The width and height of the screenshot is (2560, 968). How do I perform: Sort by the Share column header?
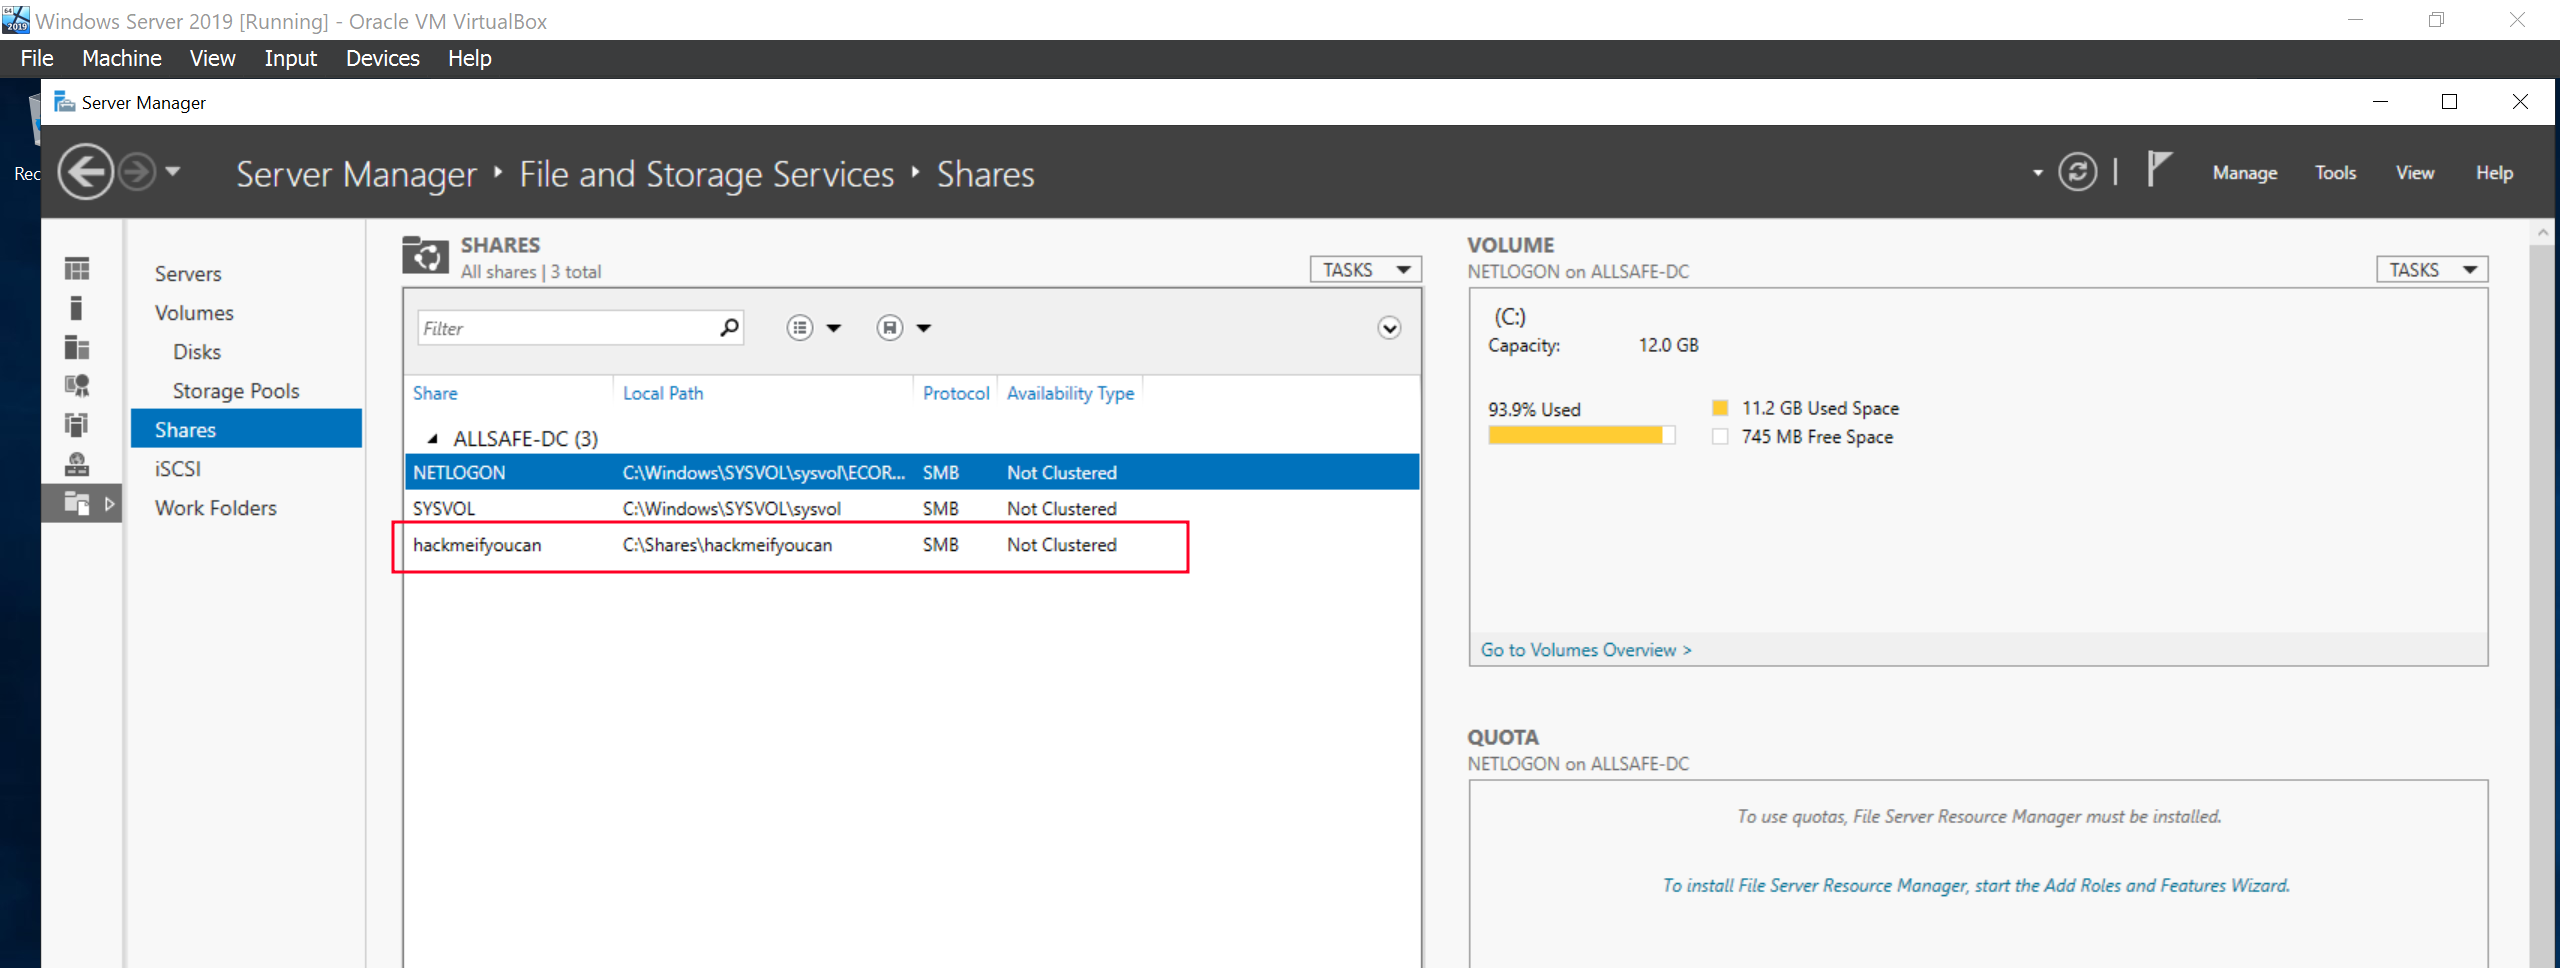pyautogui.click(x=435, y=393)
